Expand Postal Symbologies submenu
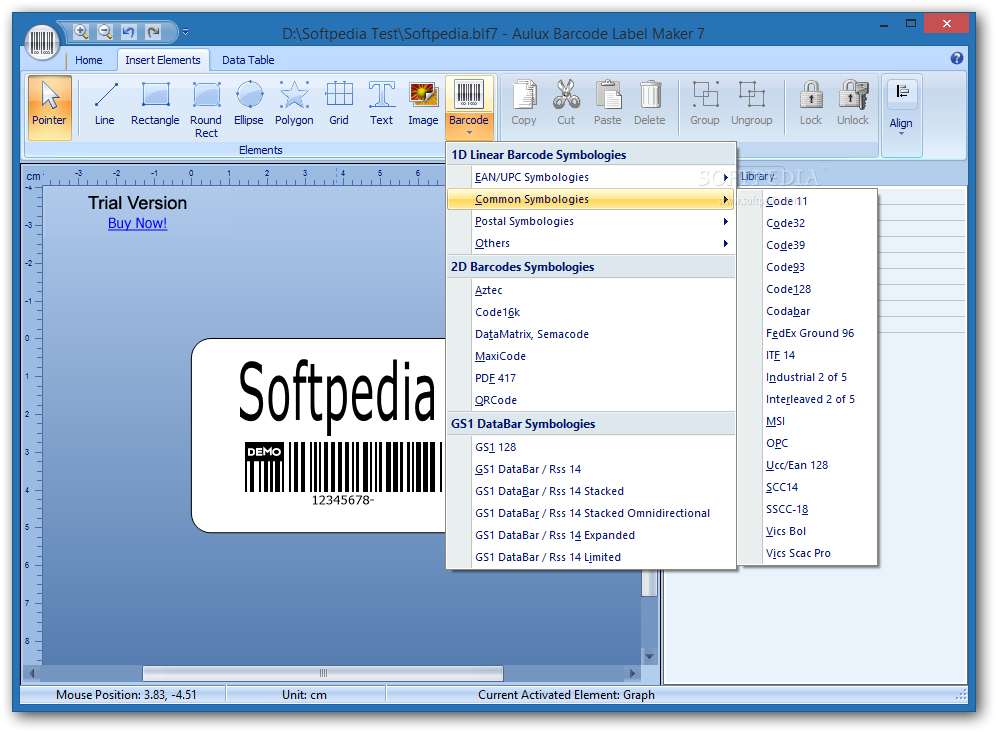The image size is (996, 732). 591,221
